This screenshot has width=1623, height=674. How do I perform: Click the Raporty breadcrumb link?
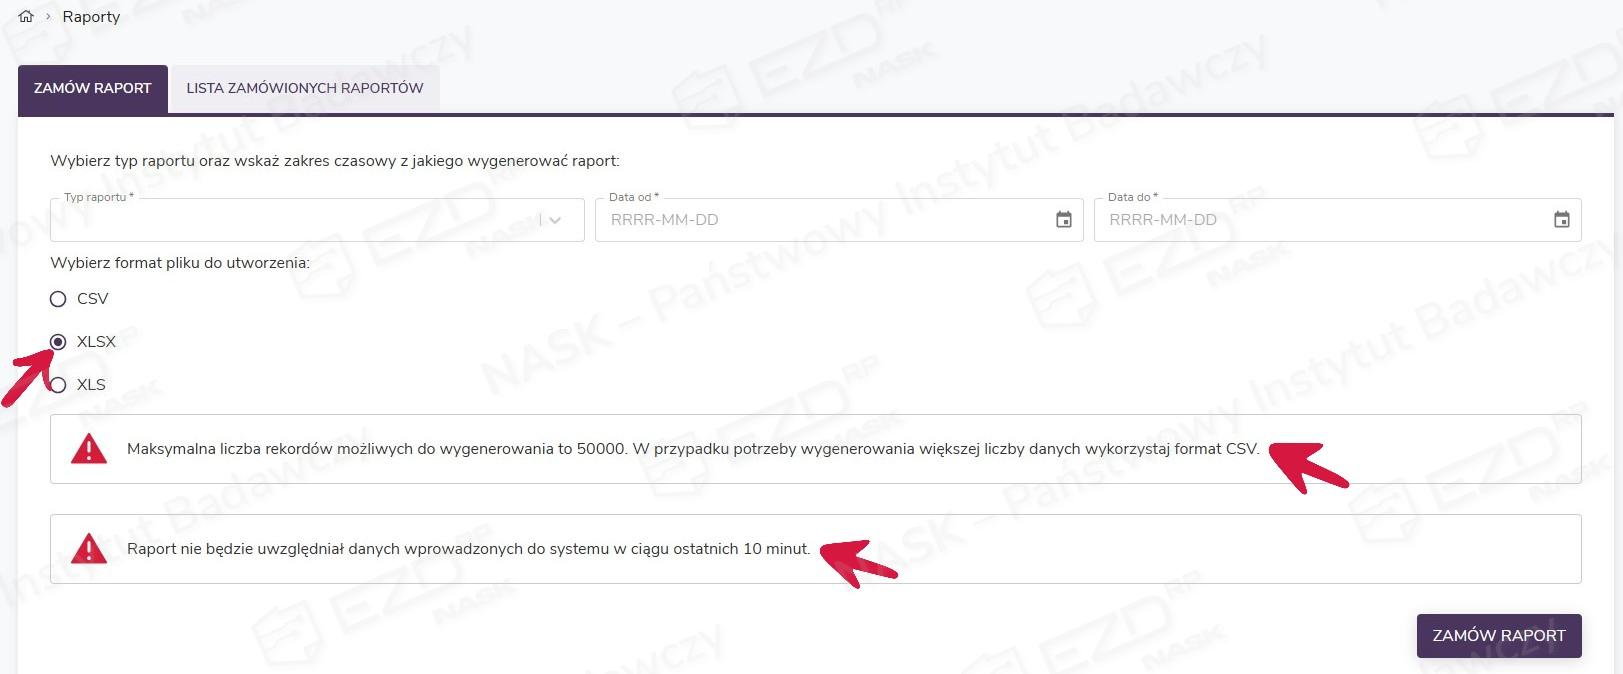coord(91,17)
